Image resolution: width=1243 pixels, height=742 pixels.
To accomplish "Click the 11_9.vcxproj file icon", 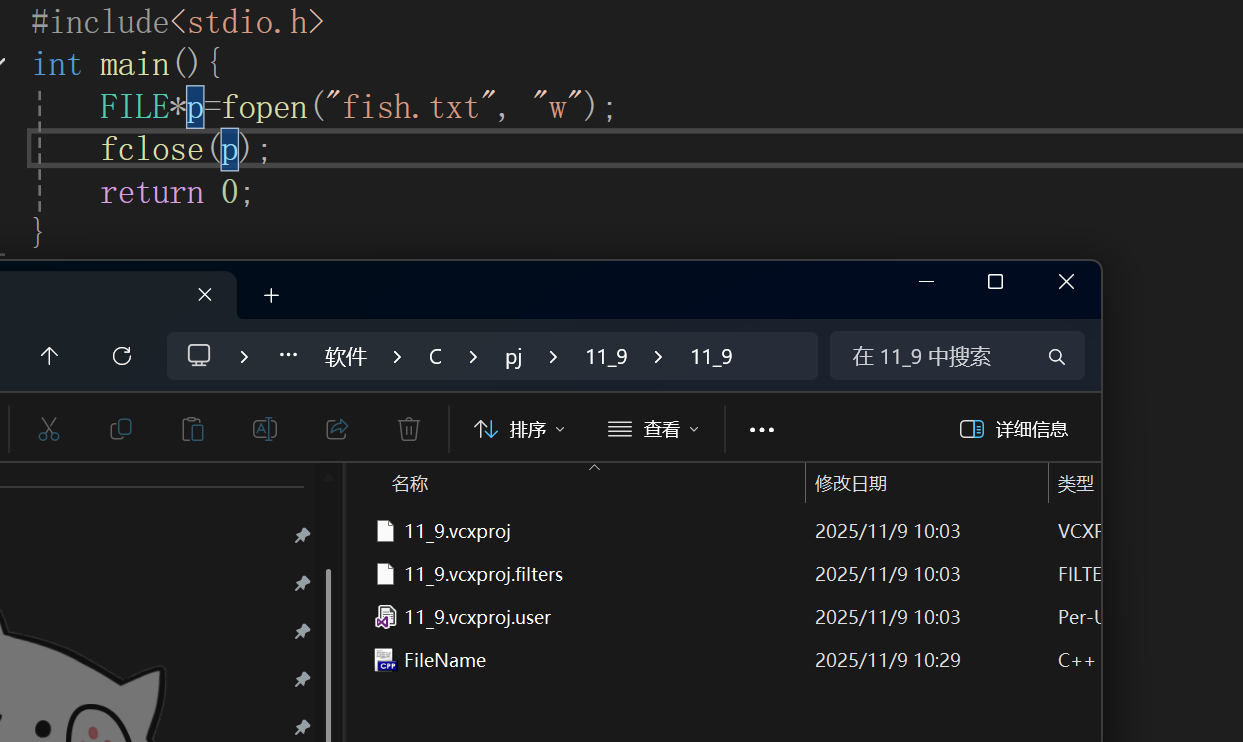I will point(385,531).
